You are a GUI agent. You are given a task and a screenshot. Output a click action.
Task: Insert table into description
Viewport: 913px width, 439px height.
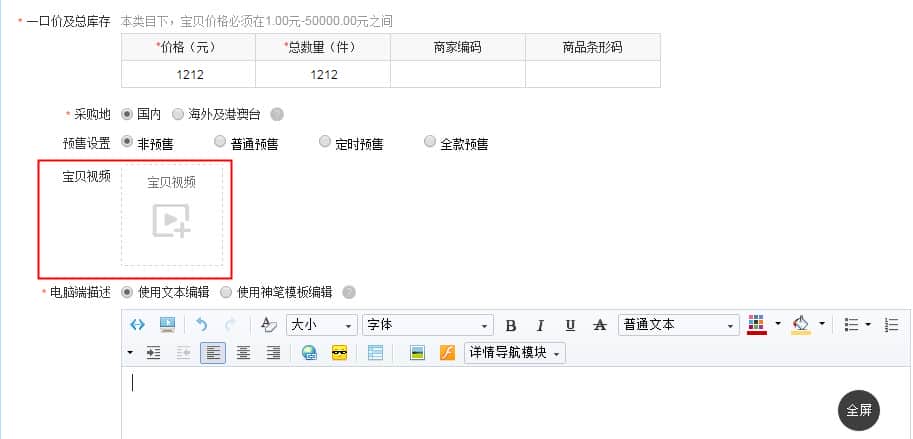376,353
